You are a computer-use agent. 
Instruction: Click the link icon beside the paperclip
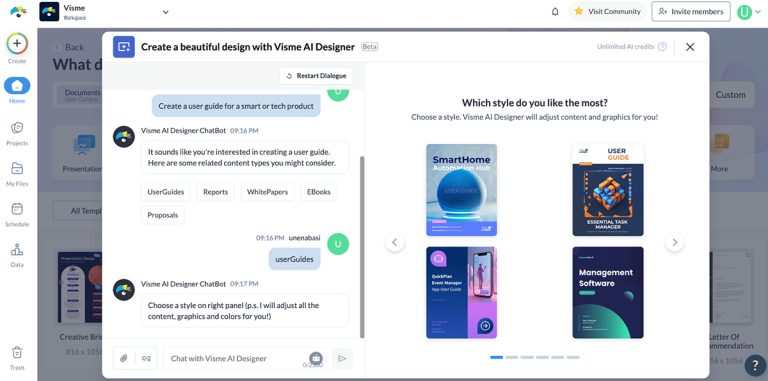click(x=146, y=358)
